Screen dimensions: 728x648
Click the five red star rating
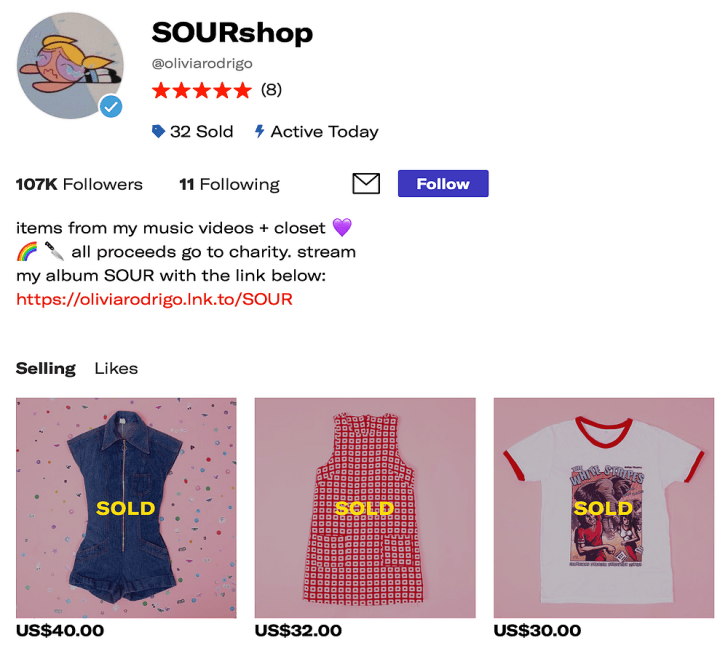point(202,90)
